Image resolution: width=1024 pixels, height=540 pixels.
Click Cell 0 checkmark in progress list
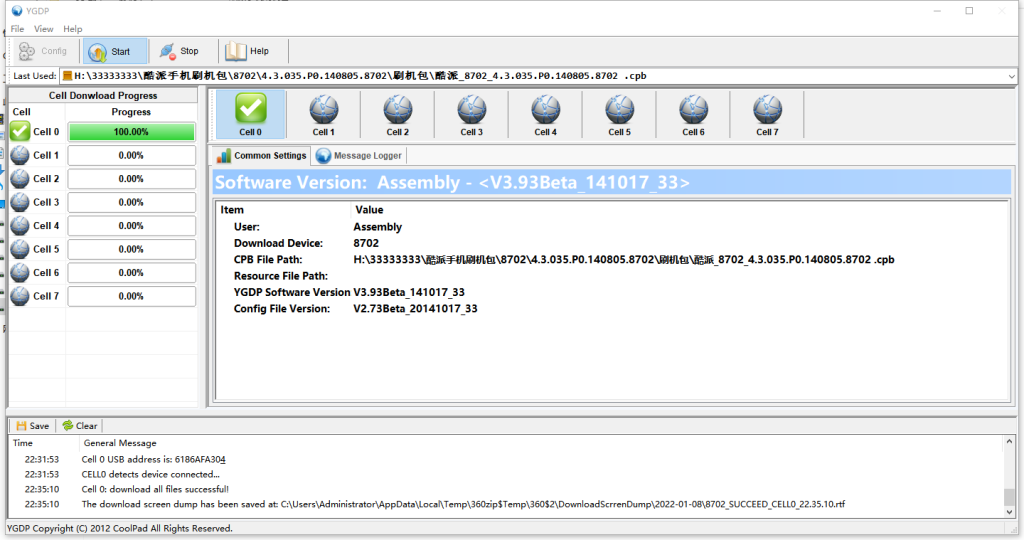pyautogui.click(x=21, y=131)
